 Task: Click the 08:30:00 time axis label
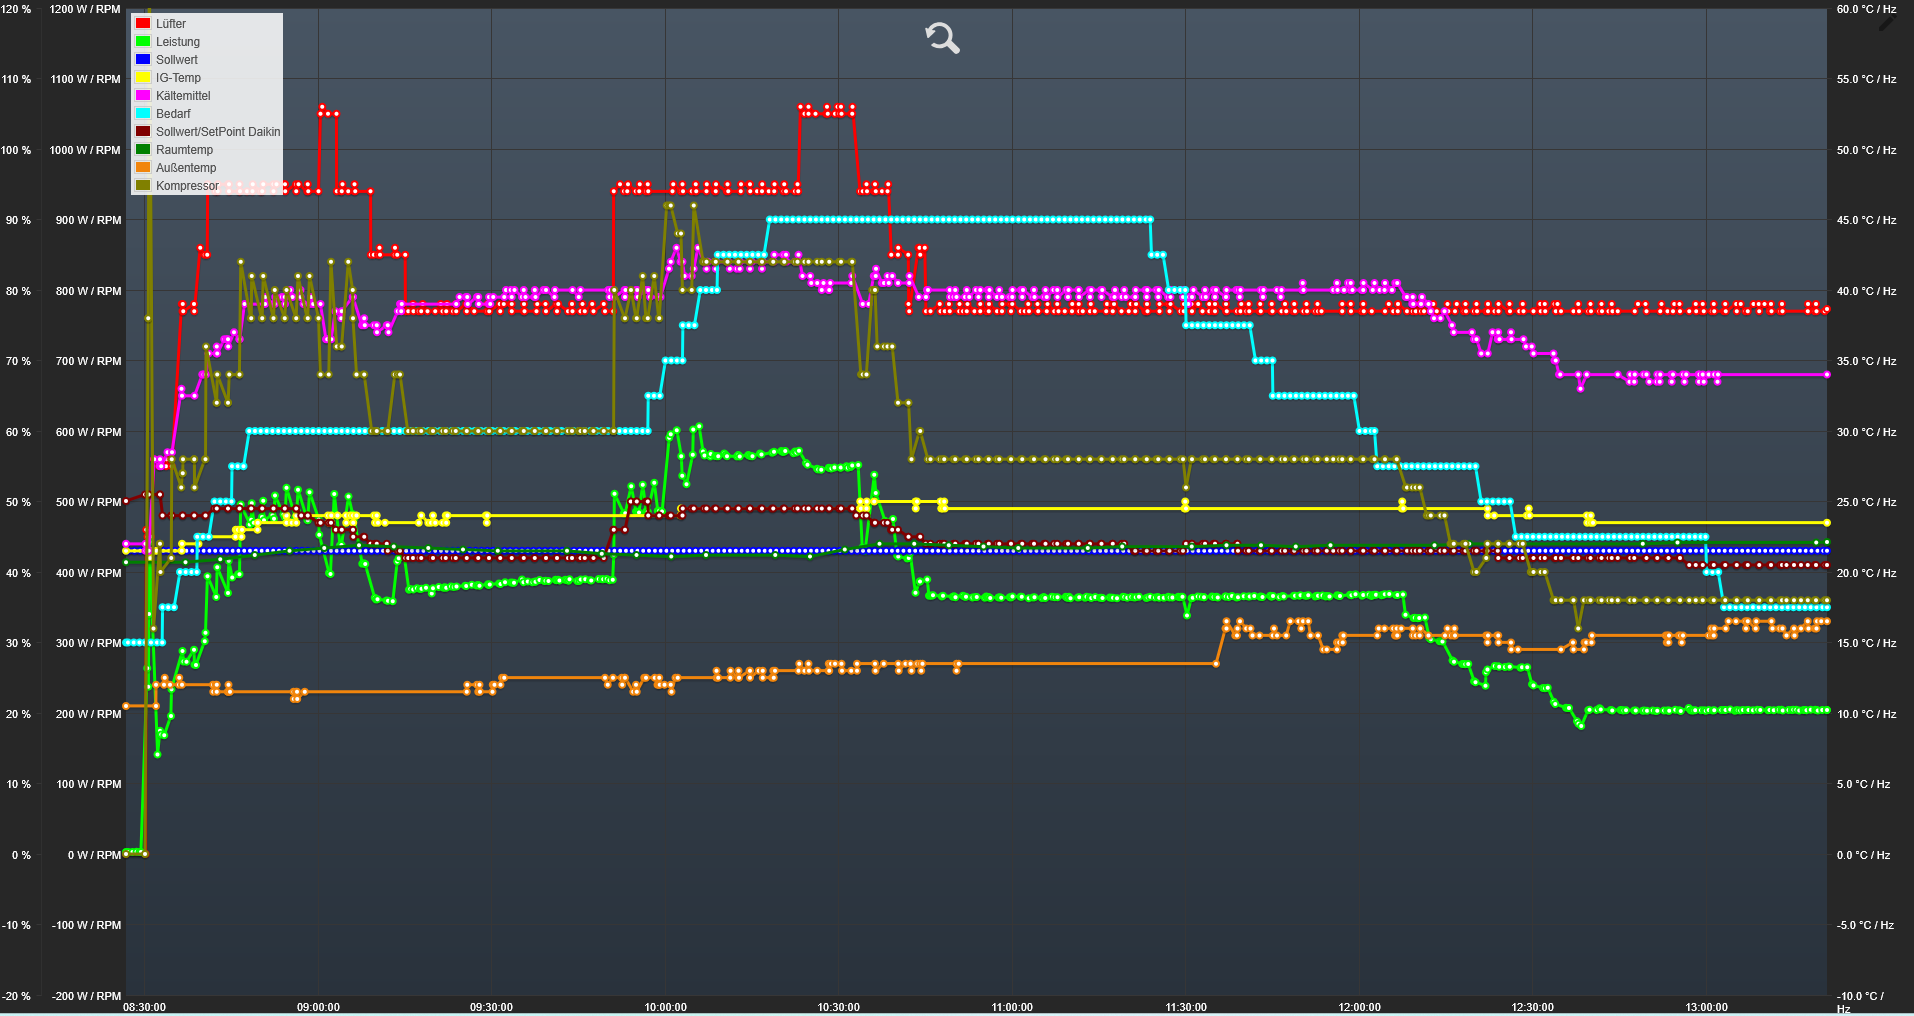click(145, 1007)
